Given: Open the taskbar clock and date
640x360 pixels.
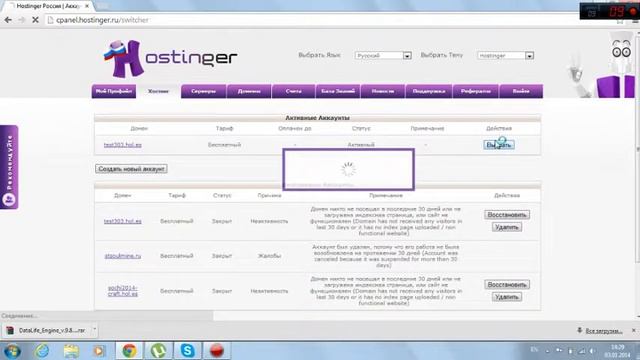Looking at the screenshot, I should (618, 351).
